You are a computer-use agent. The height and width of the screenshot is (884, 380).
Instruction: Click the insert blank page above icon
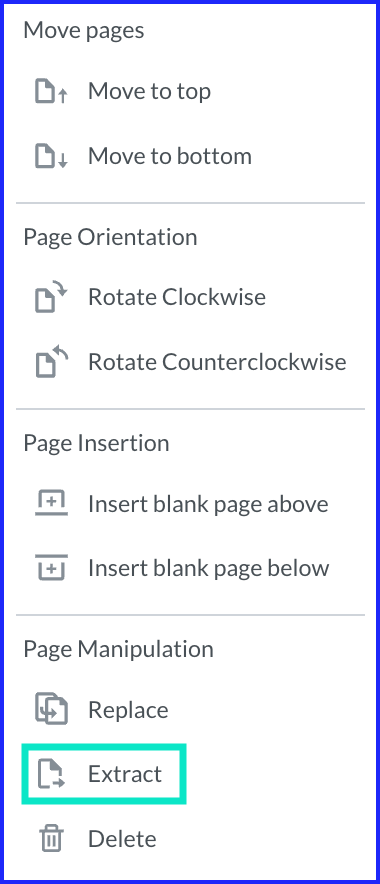[x=51, y=503]
